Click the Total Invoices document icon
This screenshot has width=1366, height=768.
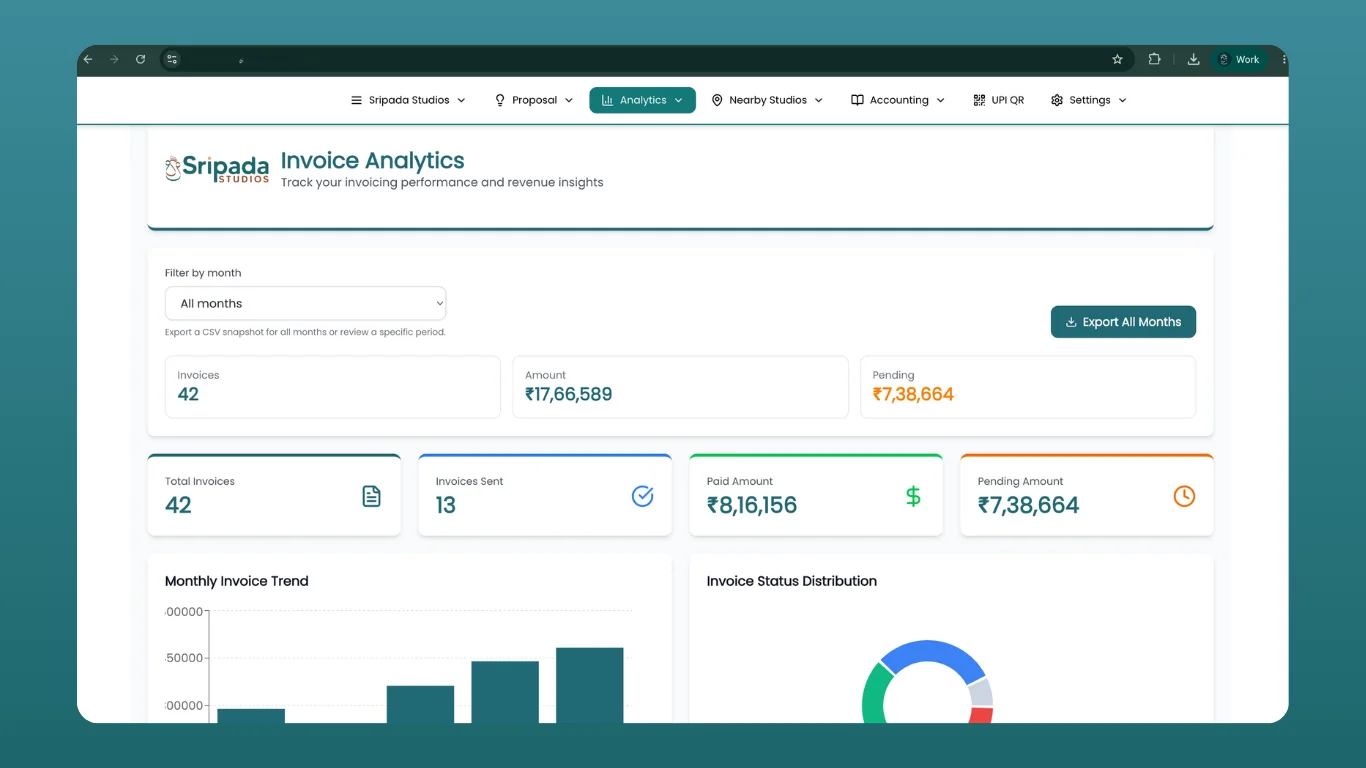(x=372, y=496)
